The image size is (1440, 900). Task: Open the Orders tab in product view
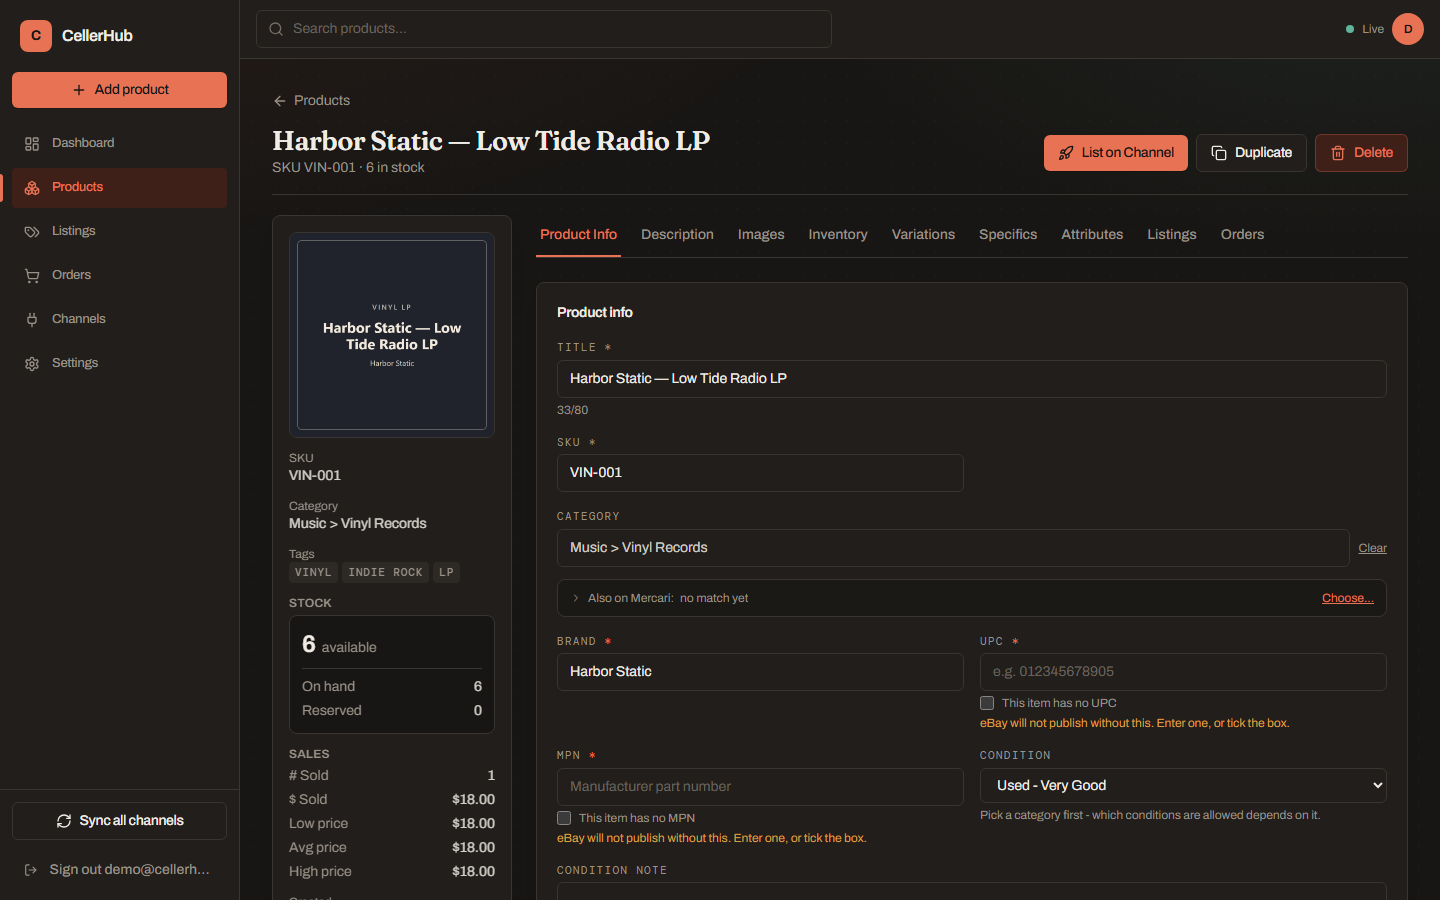[x=1242, y=235]
